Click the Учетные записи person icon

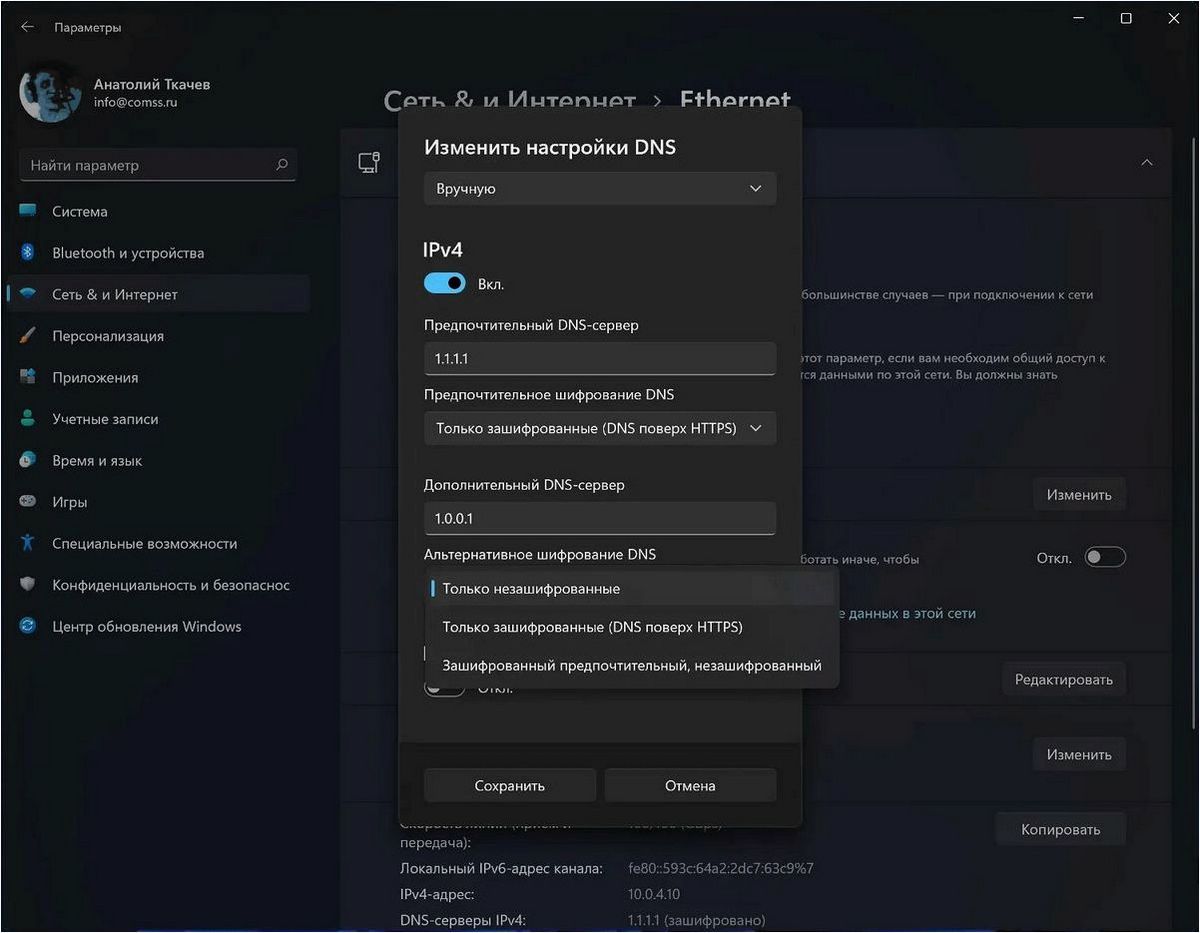coord(28,419)
